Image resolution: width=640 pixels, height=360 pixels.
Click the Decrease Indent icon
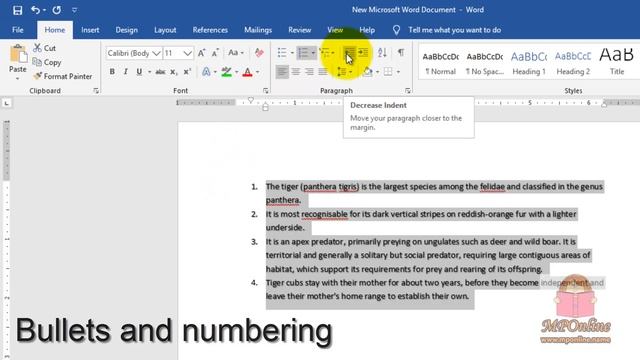[x=349, y=53]
